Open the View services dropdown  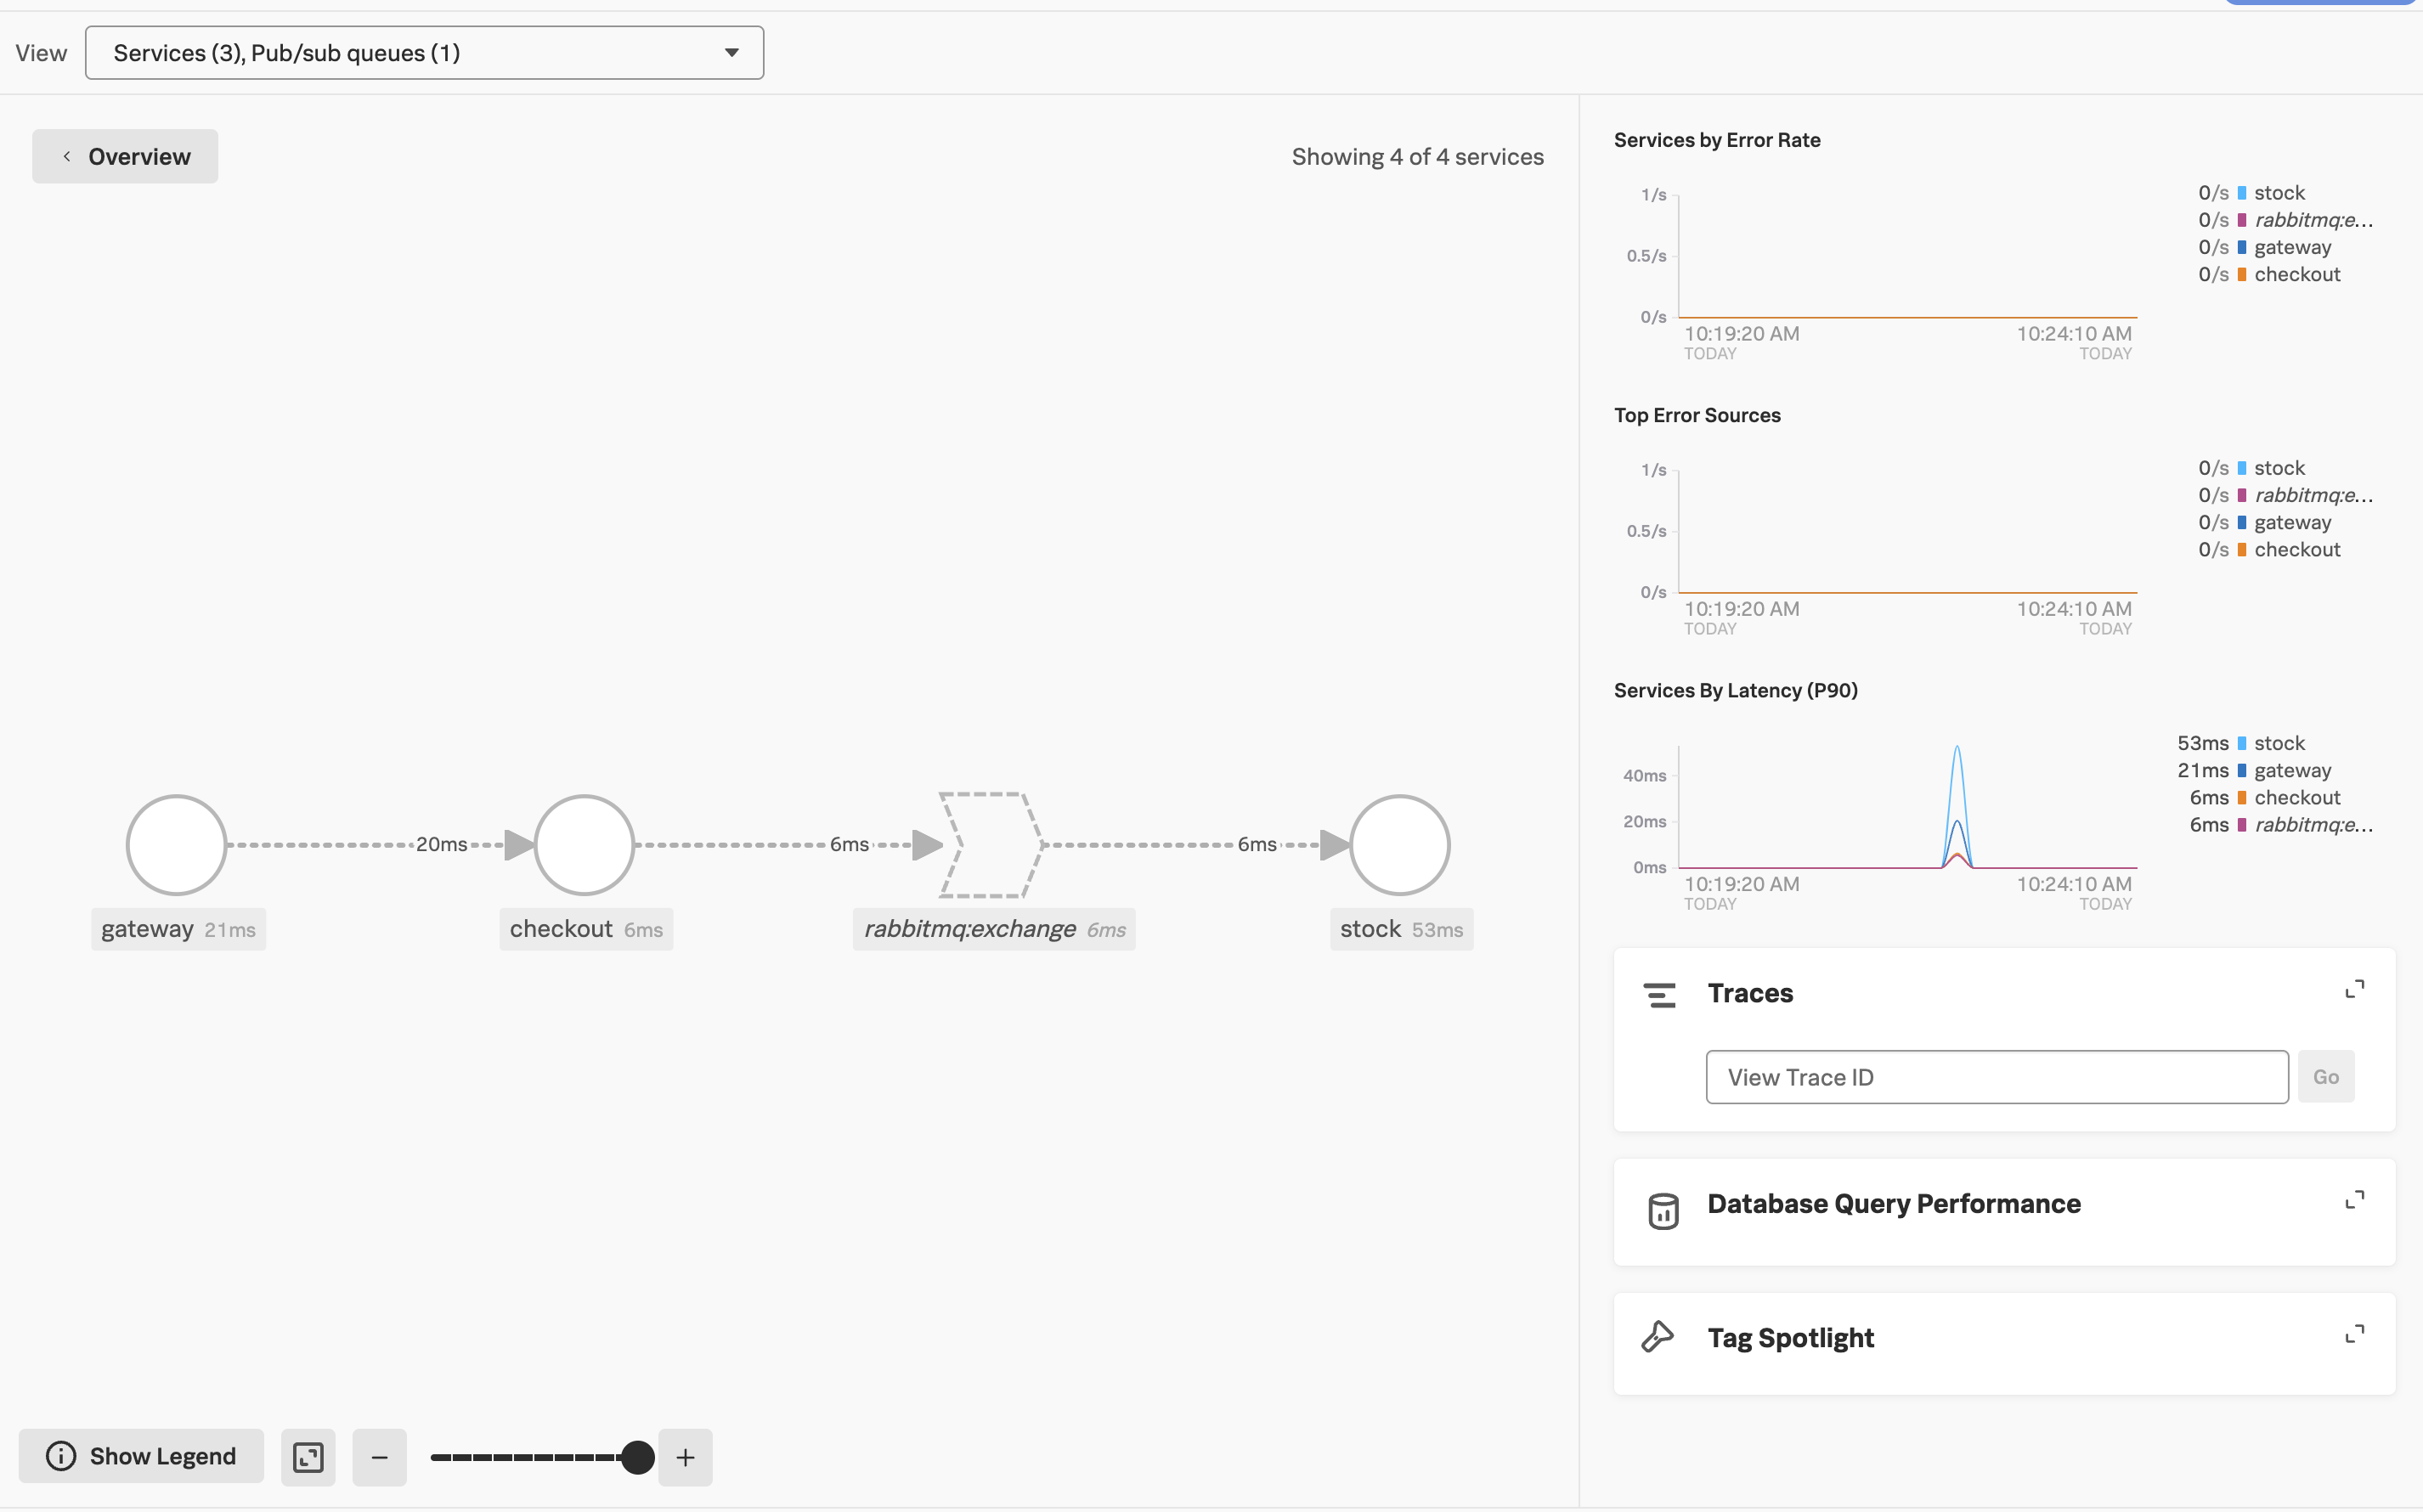pos(424,53)
